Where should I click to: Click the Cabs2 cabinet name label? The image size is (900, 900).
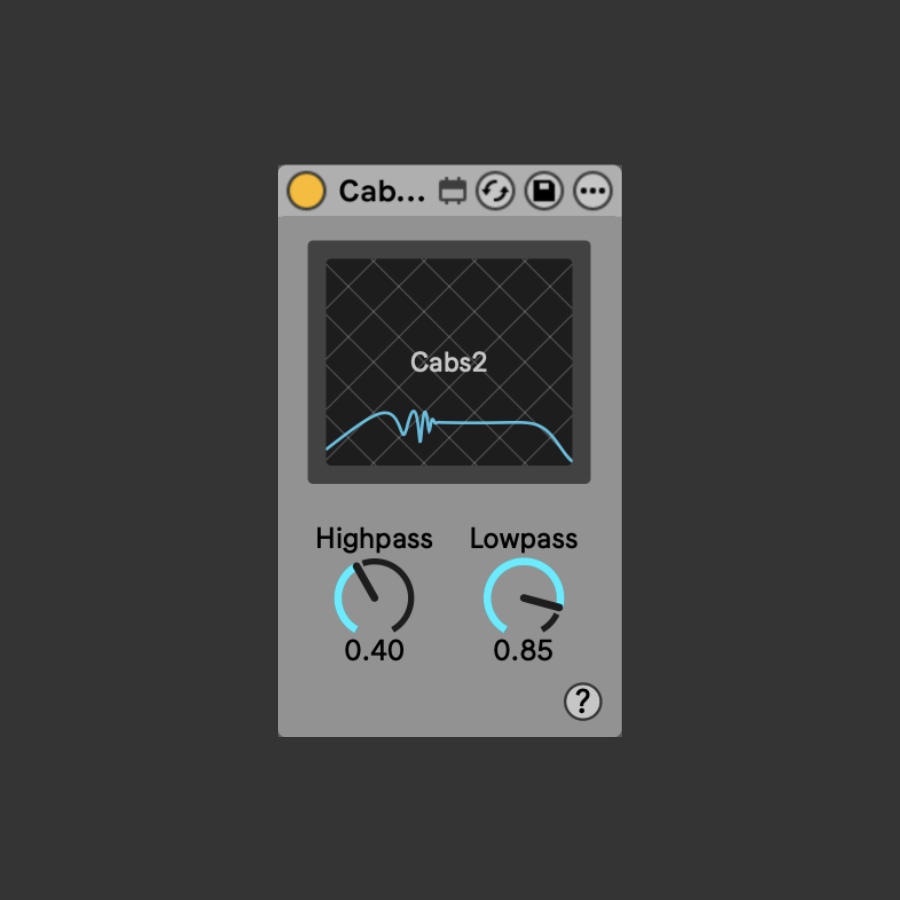click(x=449, y=362)
